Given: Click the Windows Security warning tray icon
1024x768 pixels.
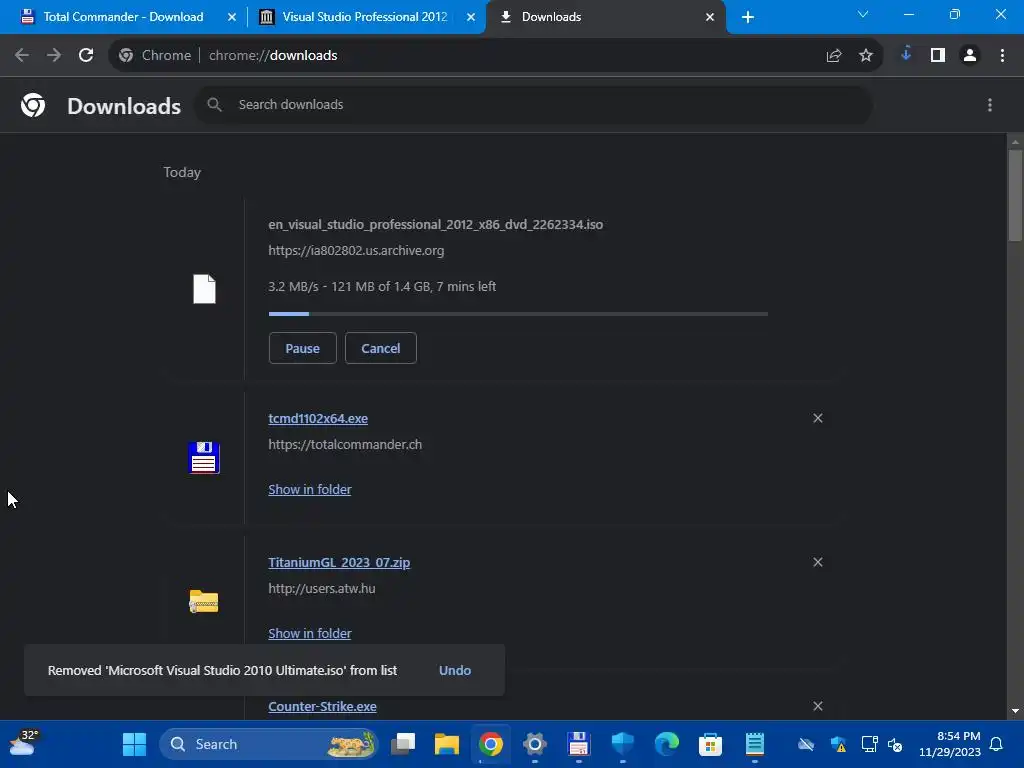Looking at the screenshot, I should point(839,744).
